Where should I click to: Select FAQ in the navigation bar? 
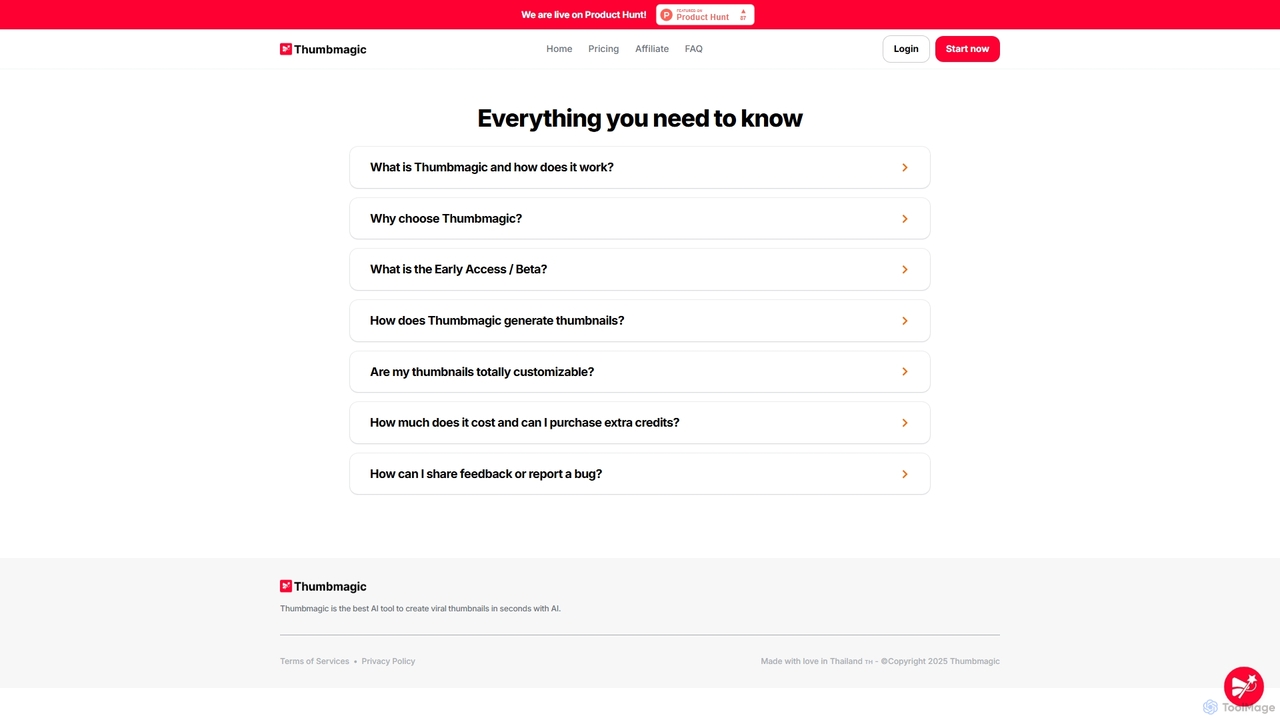click(694, 49)
